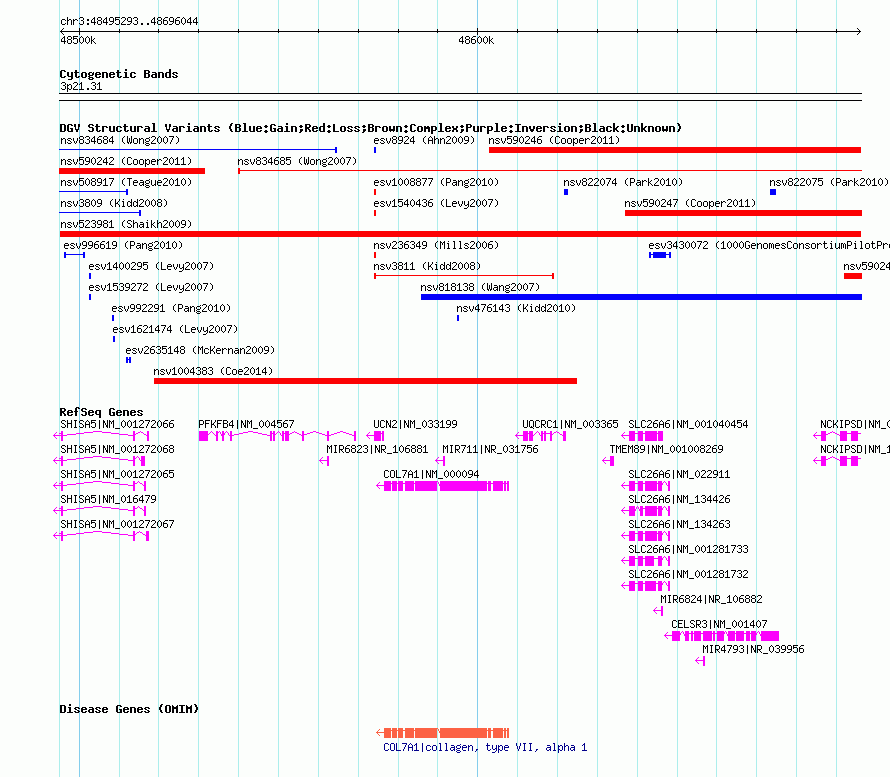Click SHISA5|NM_001272065 transcript label
890x777 pixels.
[117, 474]
